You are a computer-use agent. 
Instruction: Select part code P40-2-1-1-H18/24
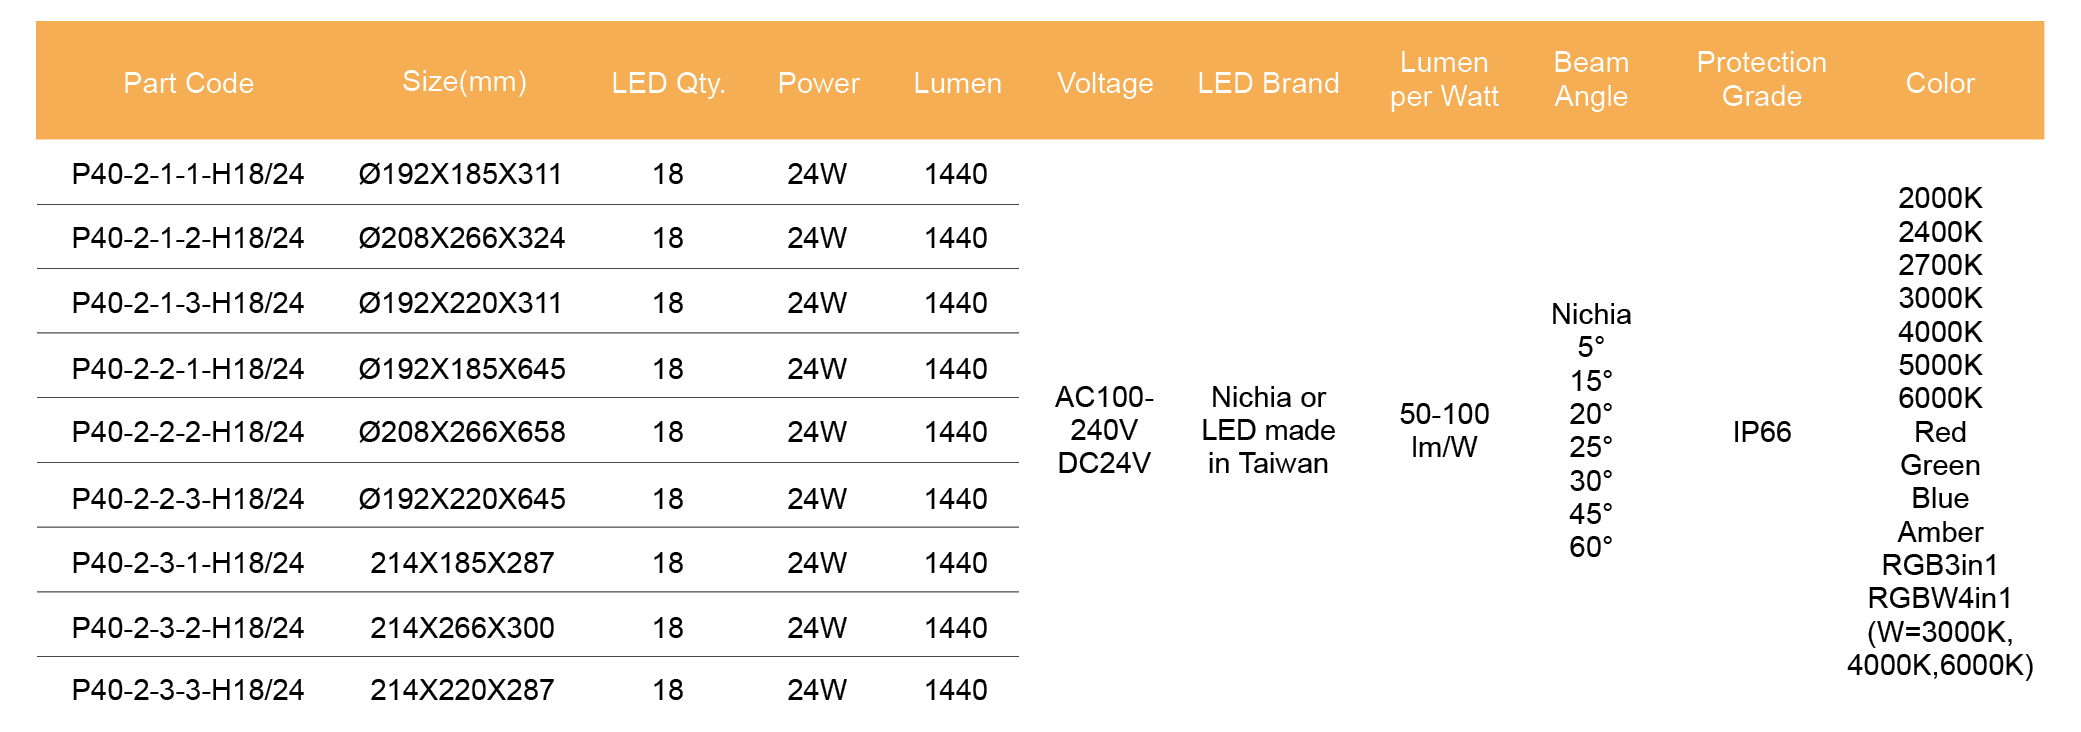pyautogui.click(x=188, y=174)
